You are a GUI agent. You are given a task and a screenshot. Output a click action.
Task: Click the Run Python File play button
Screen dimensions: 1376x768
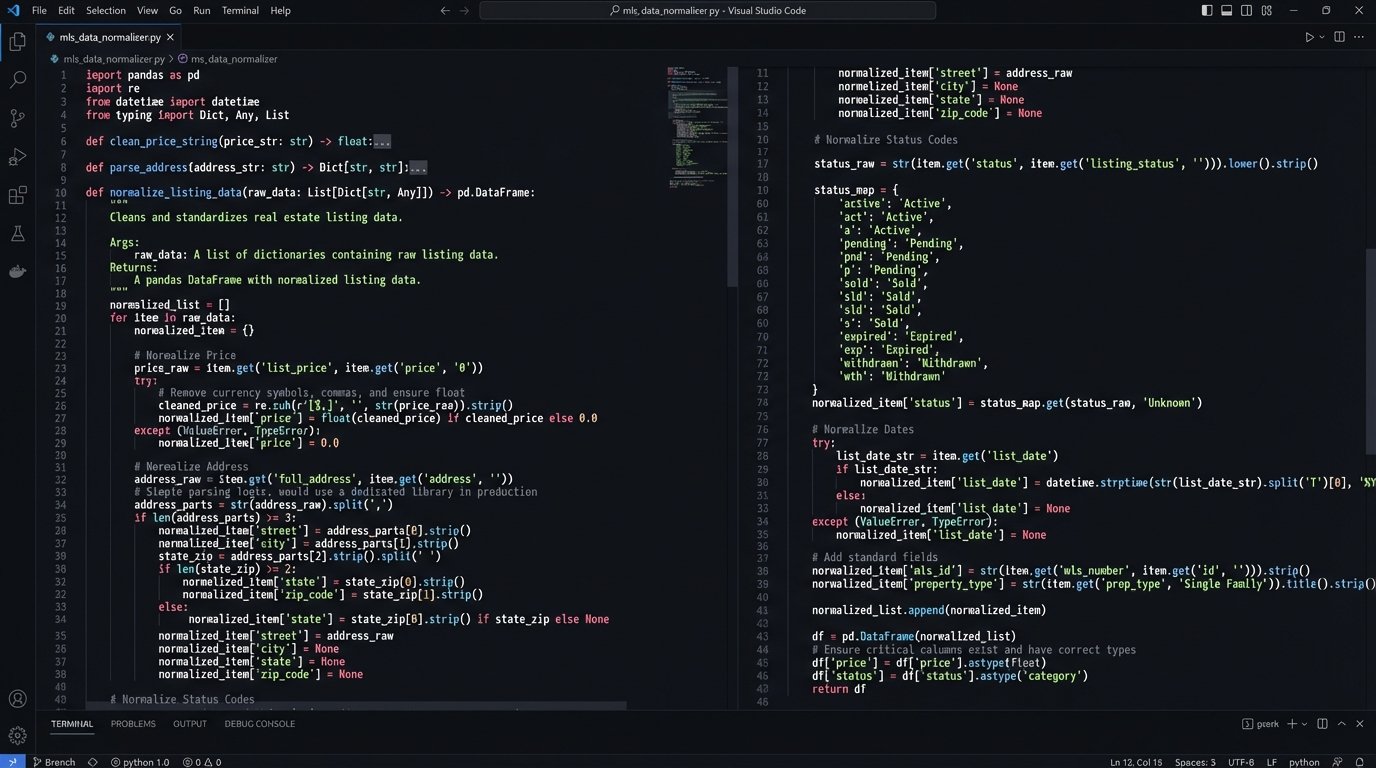coord(1309,37)
